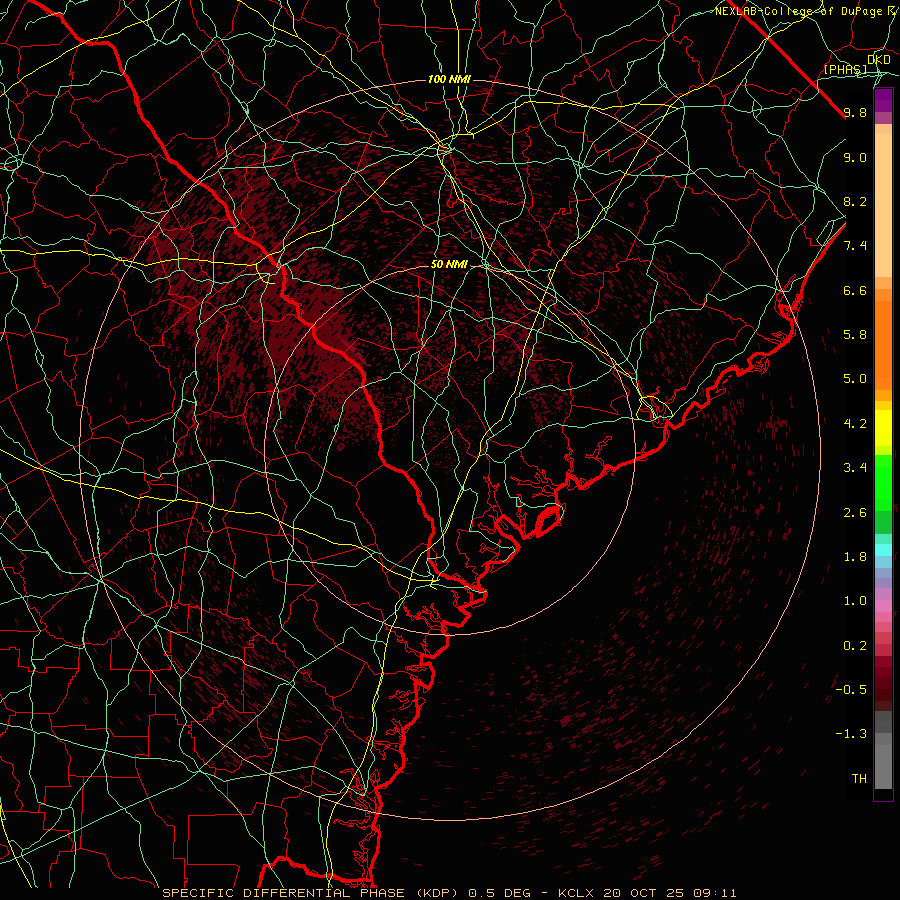
Task: Click the "[PHAS]" units label
Action: coord(845,70)
